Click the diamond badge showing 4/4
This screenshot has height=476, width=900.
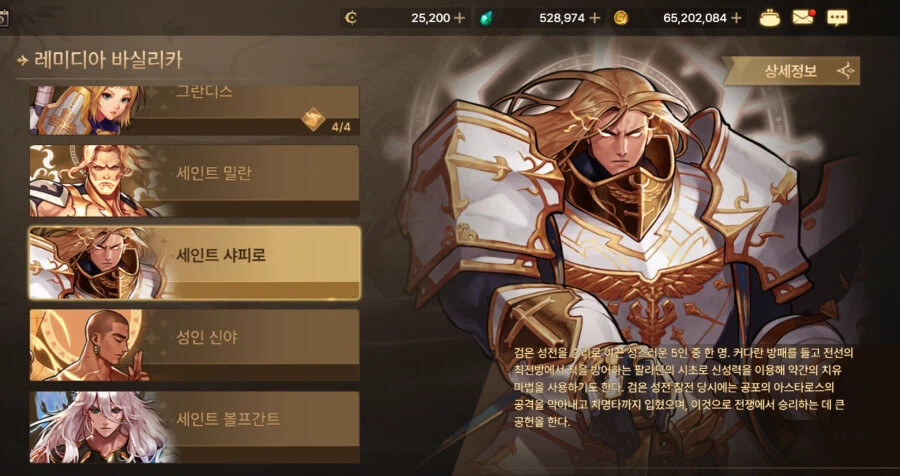click(x=313, y=119)
